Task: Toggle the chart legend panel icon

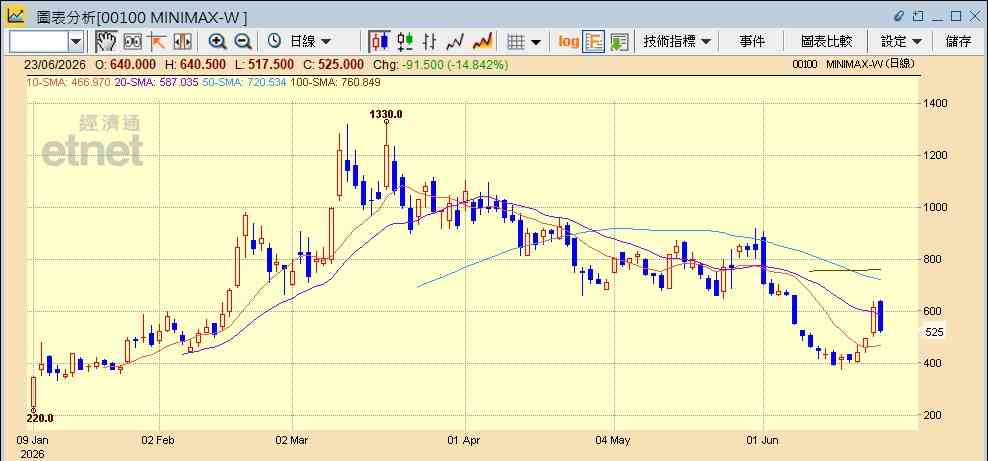Action: (x=594, y=42)
